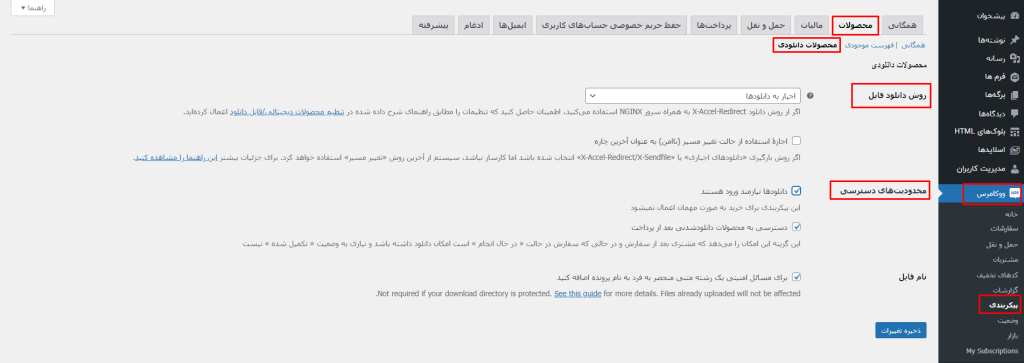Open the فهرست موجودی sub-section link
This screenshot has width=1024, height=363.
coord(869,45)
